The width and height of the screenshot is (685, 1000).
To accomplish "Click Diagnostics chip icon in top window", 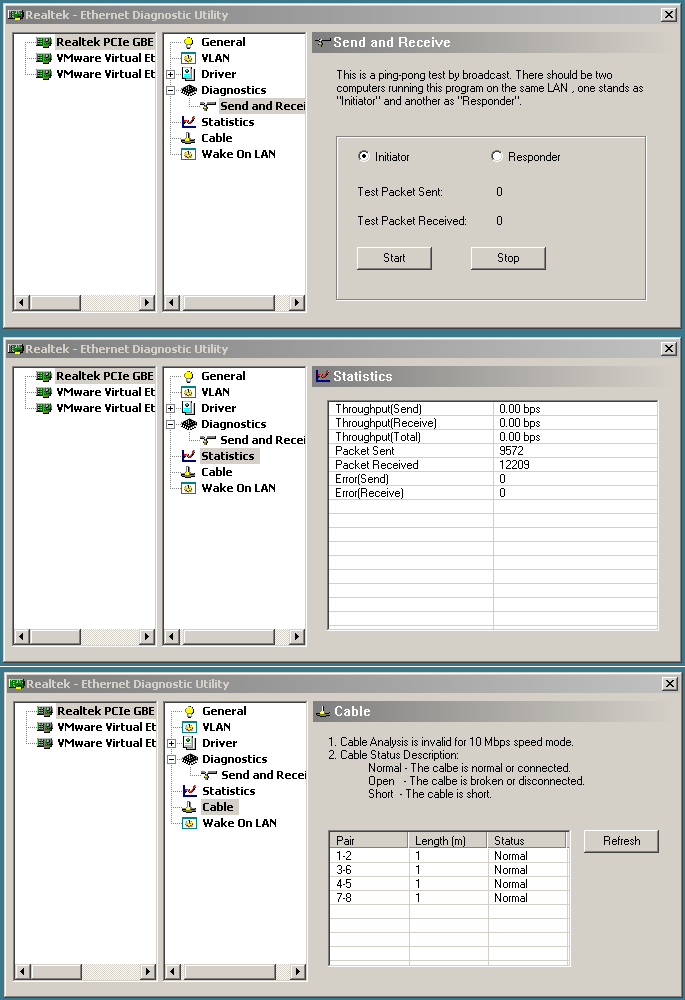I will point(189,90).
